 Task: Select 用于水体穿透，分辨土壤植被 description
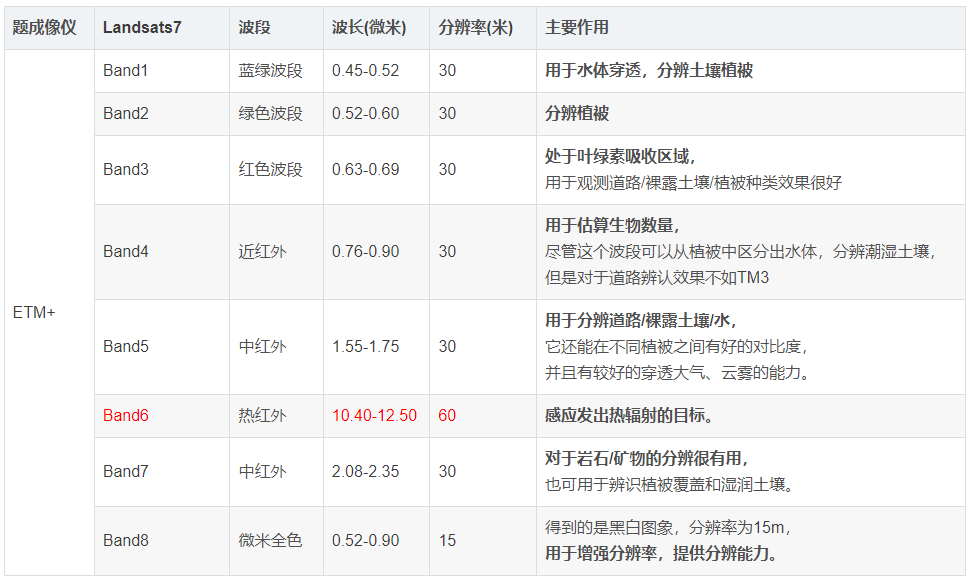[649, 71]
